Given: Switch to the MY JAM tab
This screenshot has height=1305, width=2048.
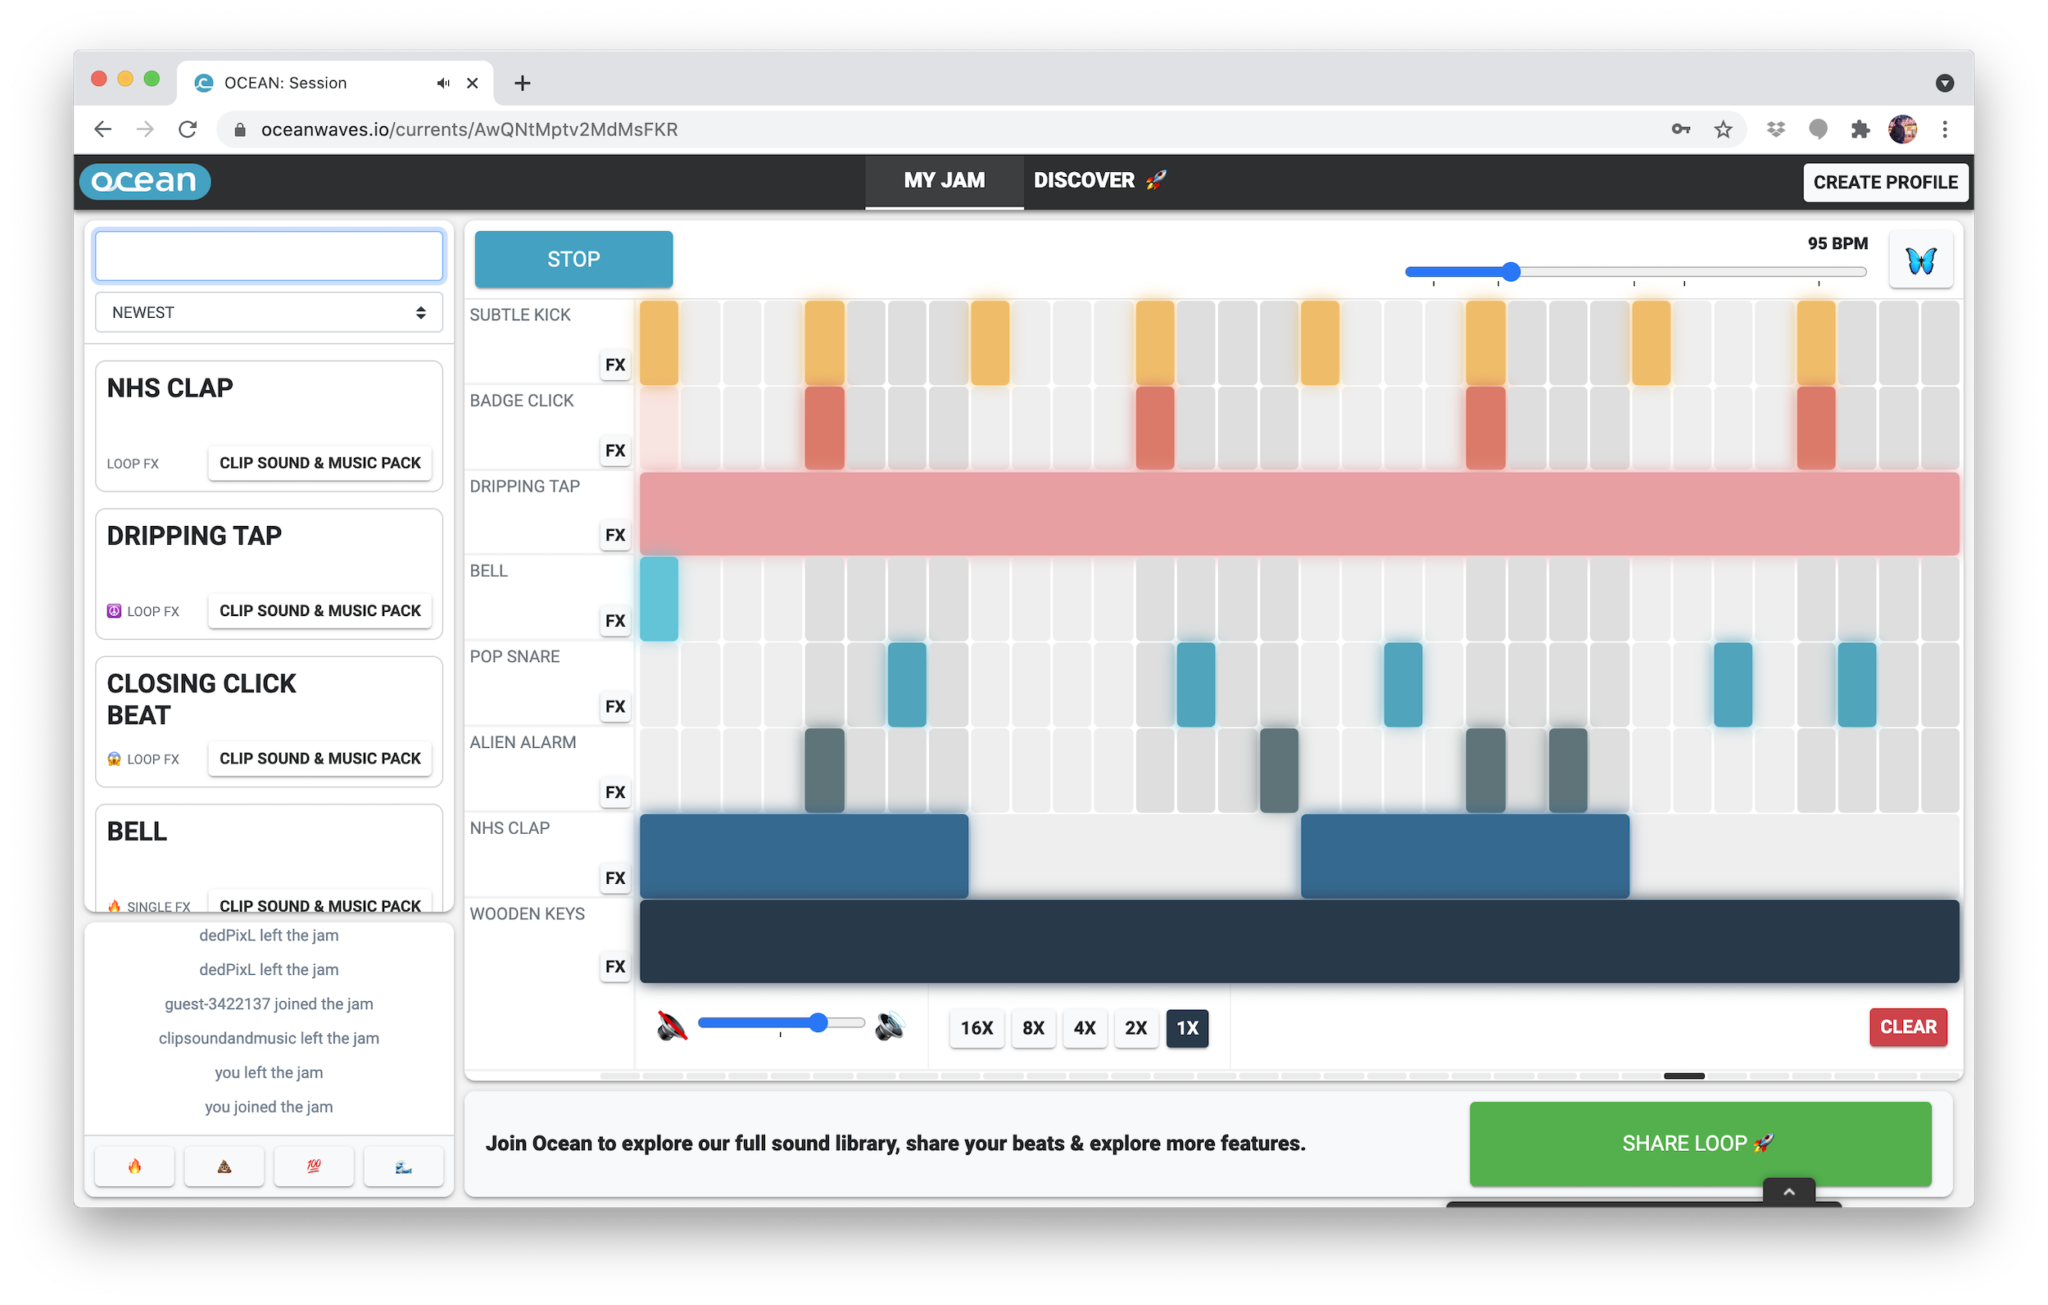Looking at the screenshot, I should coord(944,180).
